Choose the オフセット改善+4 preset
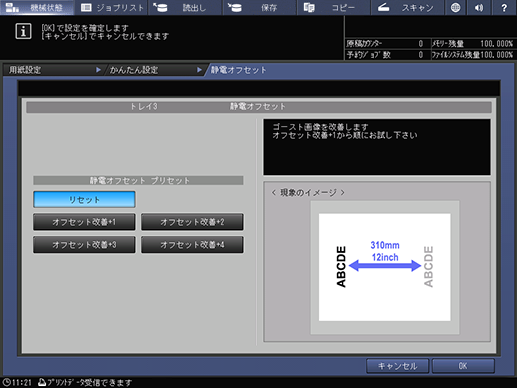This screenshot has width=517, height=388. coord(192,245)
